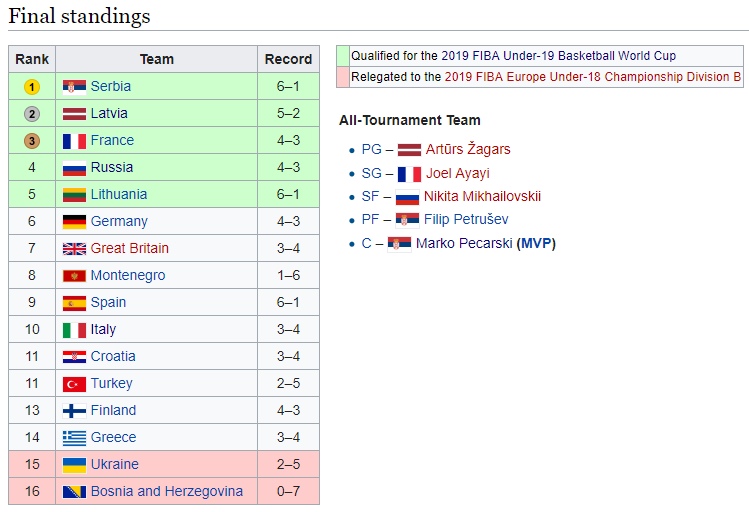
Task: Click the bronze medal rank 3 icon
Action: (x=32, y=141)
